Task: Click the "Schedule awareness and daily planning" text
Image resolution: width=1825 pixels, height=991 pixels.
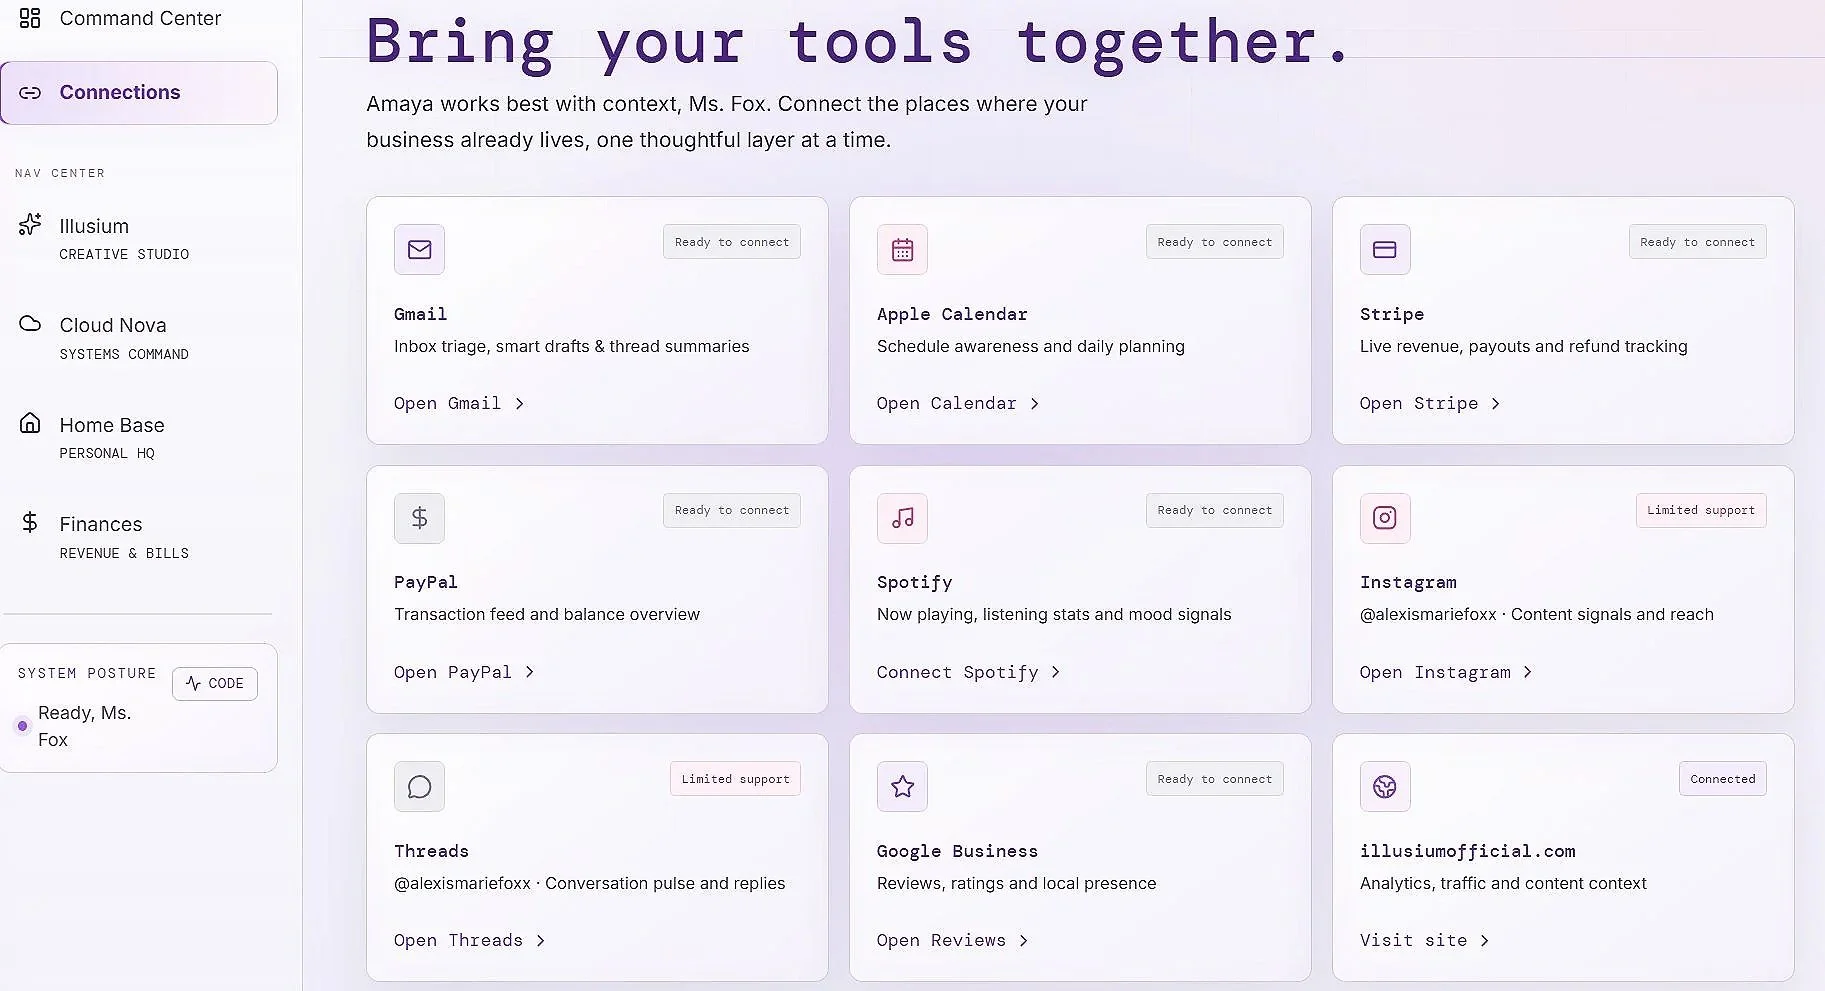Action: point(1031,346)
